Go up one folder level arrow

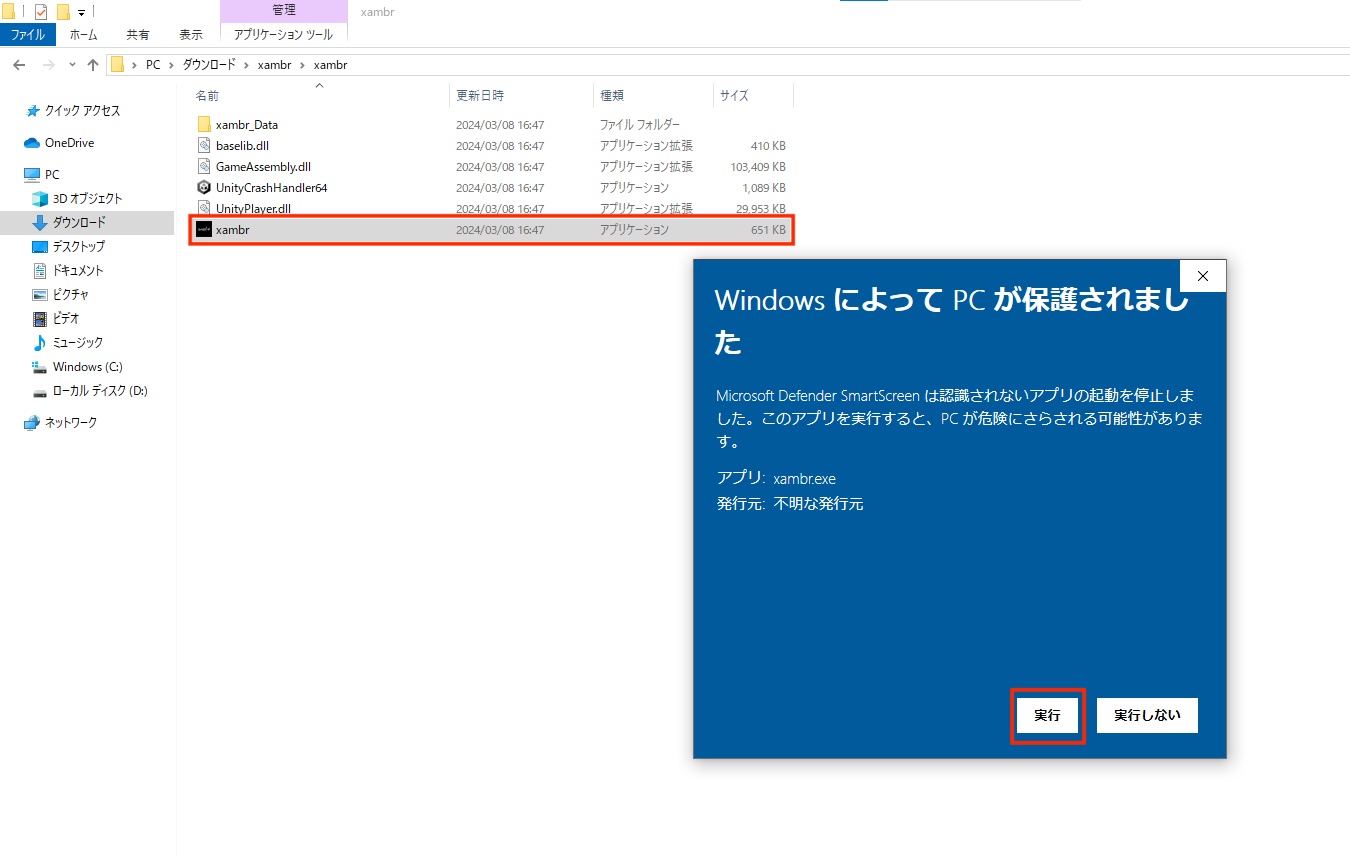point(93,65)
